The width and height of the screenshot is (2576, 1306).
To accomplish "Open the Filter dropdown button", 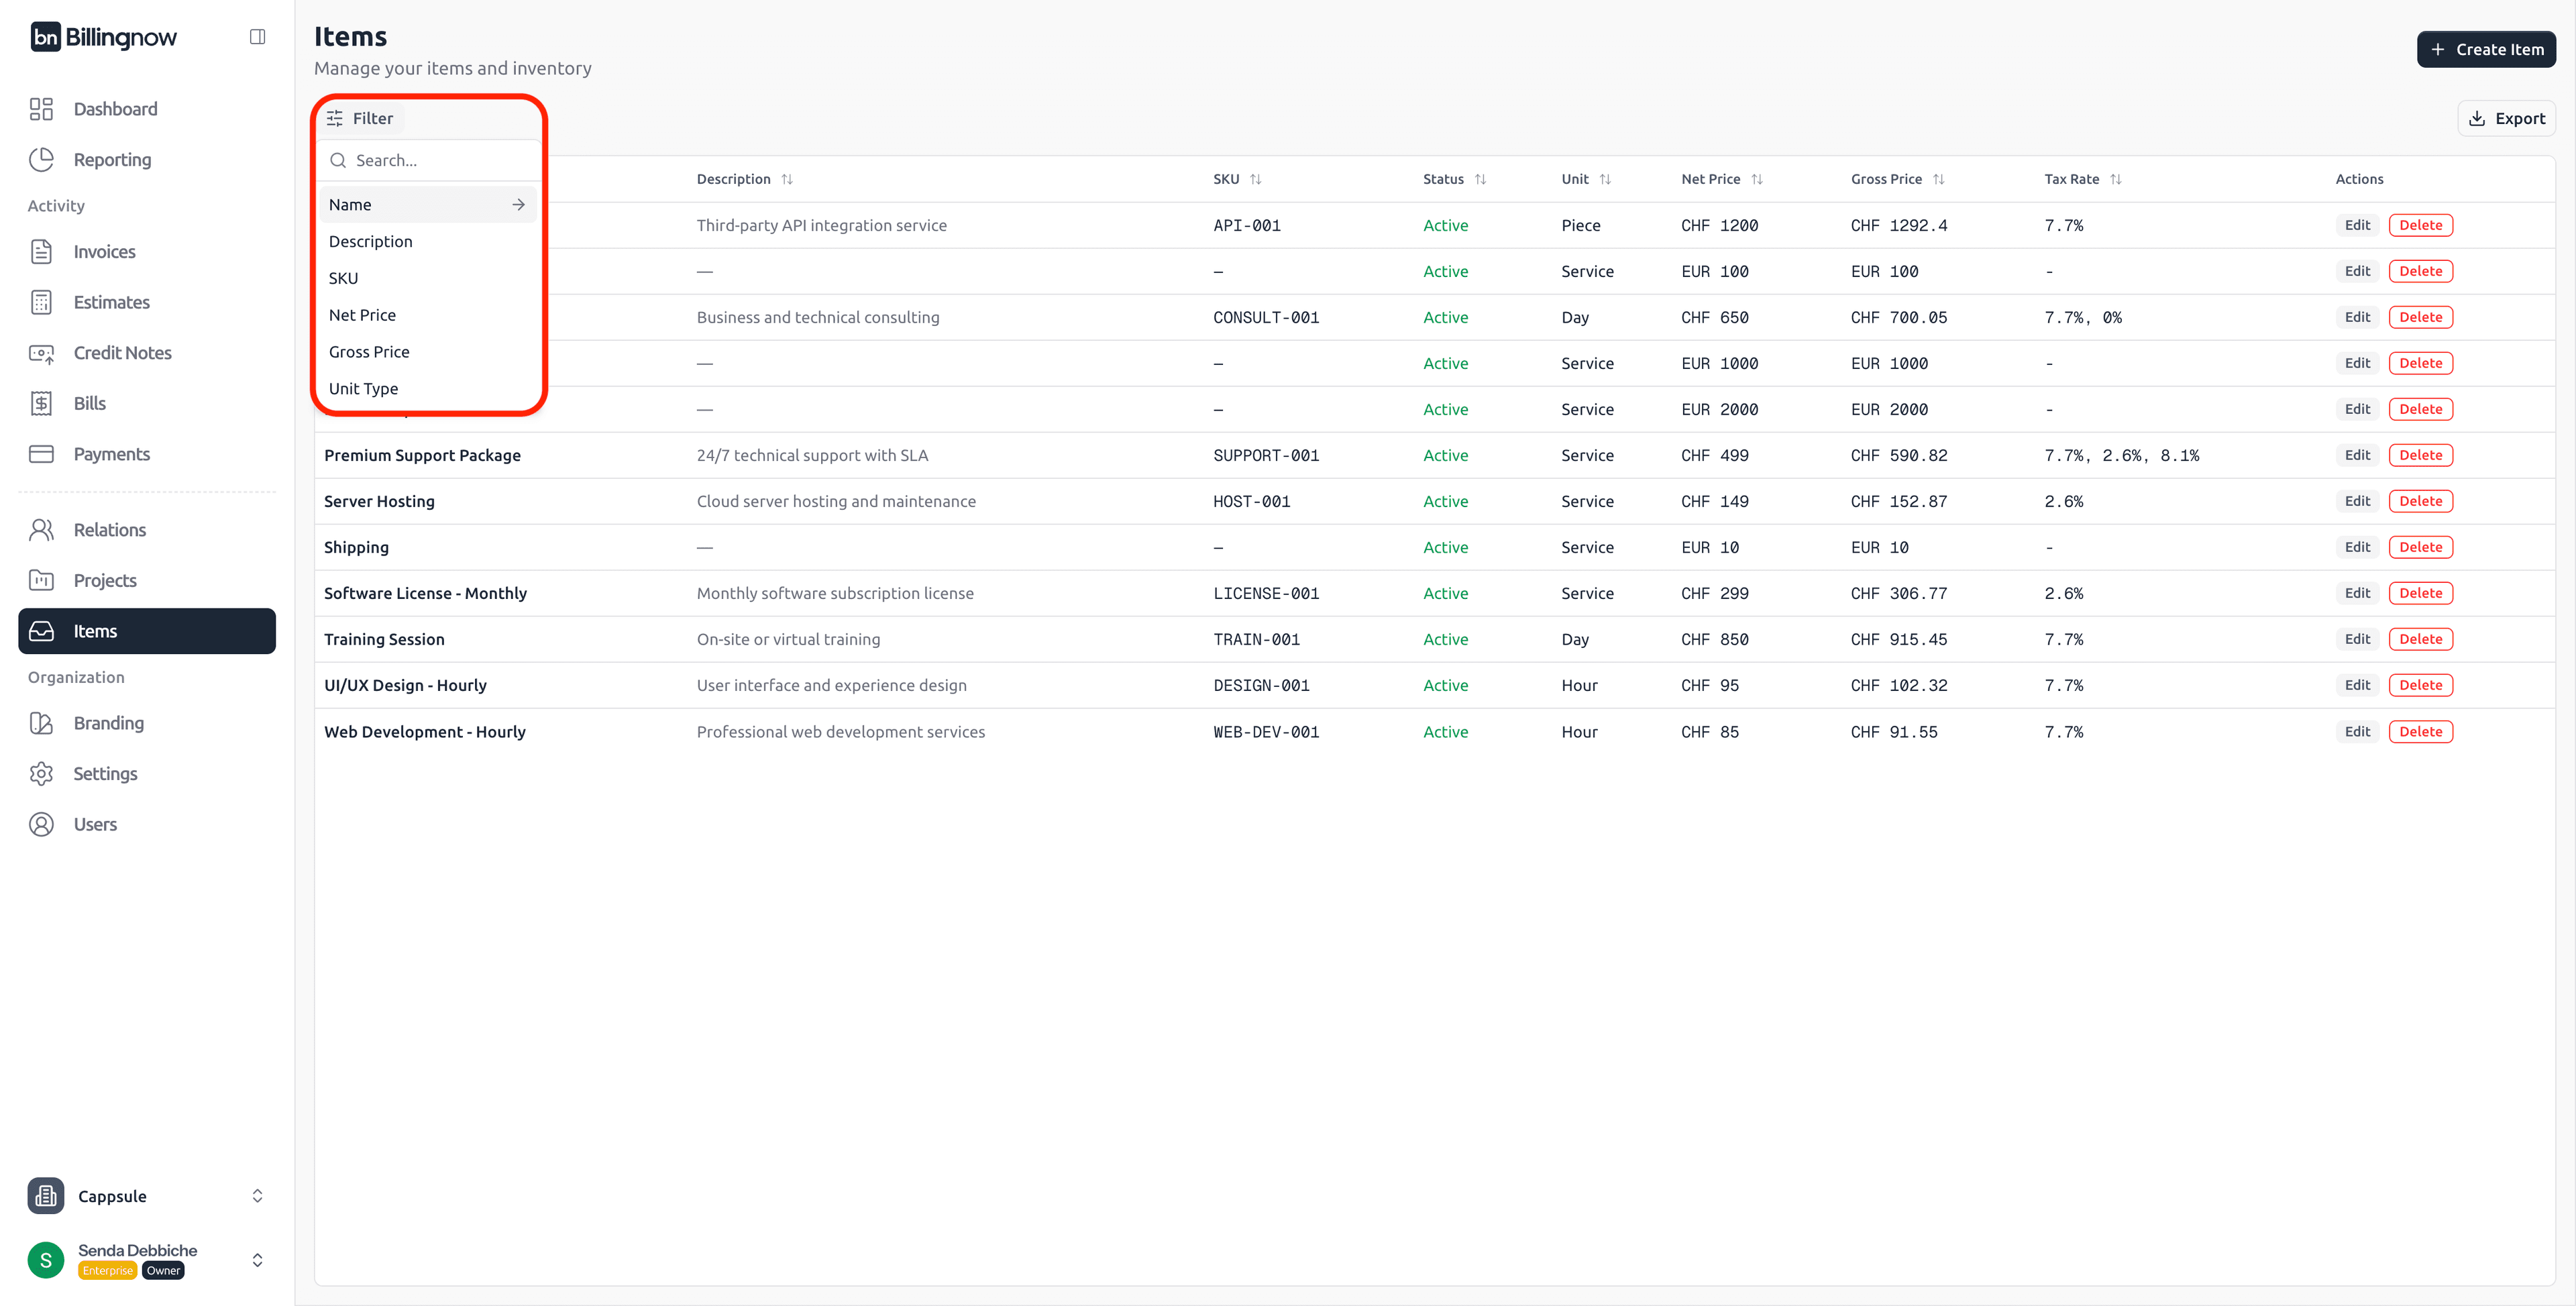I will 360,118.
